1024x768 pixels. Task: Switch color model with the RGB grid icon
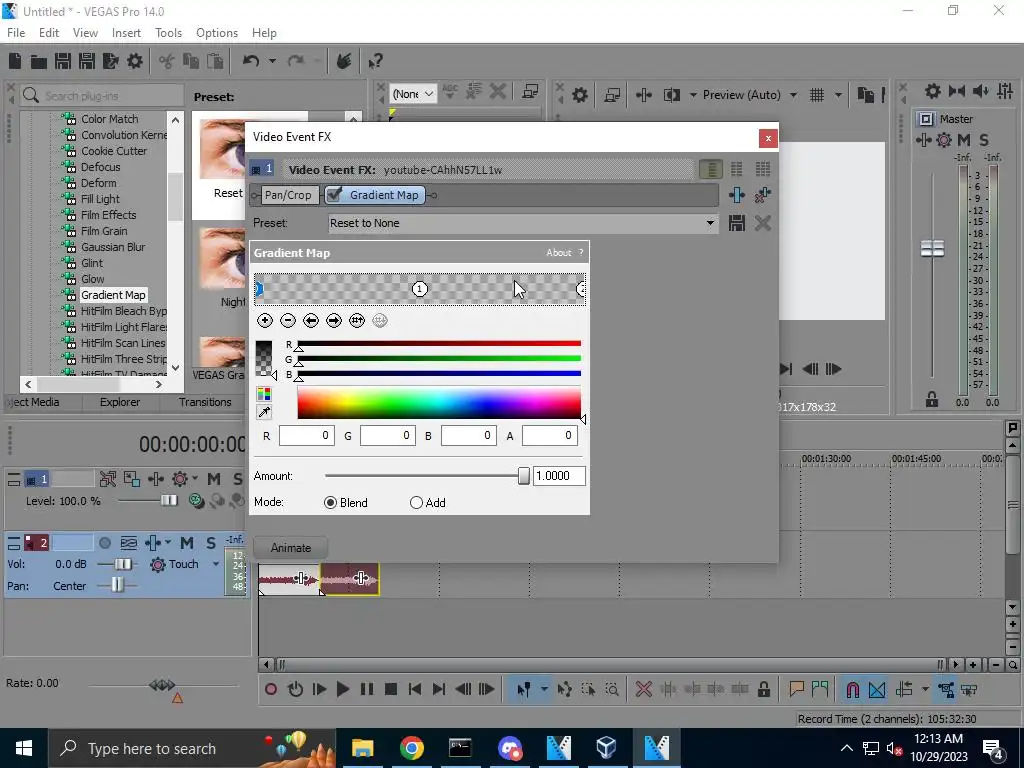264,394
